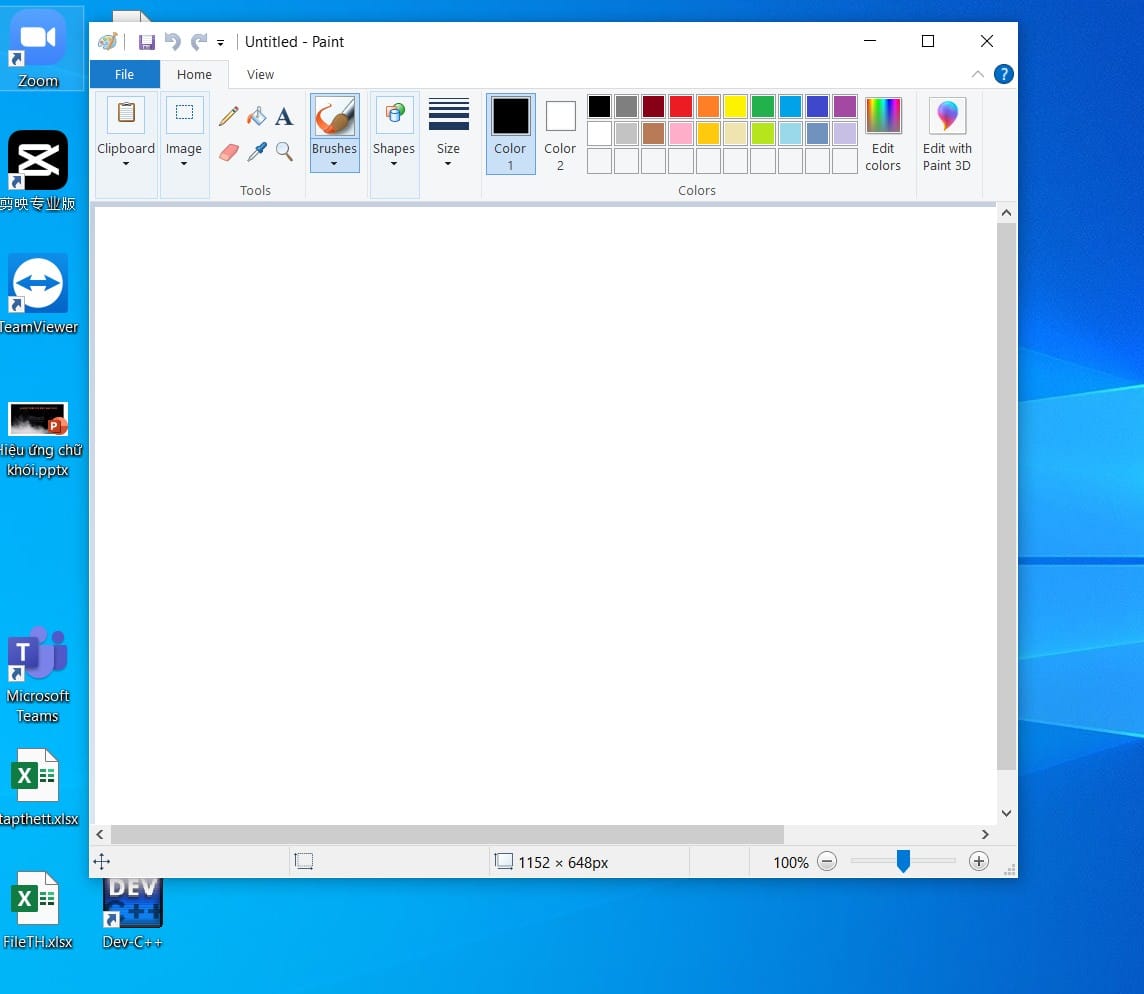Screen dimensions: 1144x994
Task: Collapse the ribbon with the chevron
Action: click(x=977, y=74)
